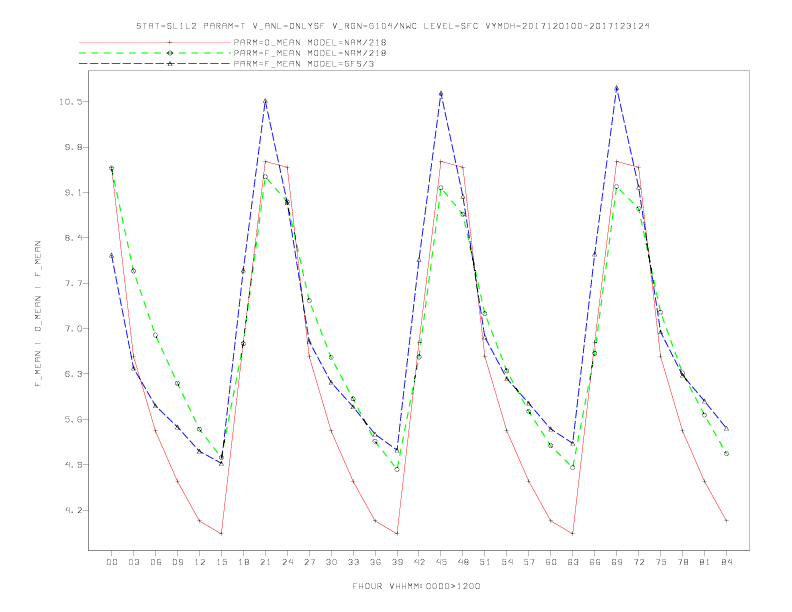Viewport: 792px width, 612px height.
Task: Click x-axis tick label 33
Action: click(353, 562)
